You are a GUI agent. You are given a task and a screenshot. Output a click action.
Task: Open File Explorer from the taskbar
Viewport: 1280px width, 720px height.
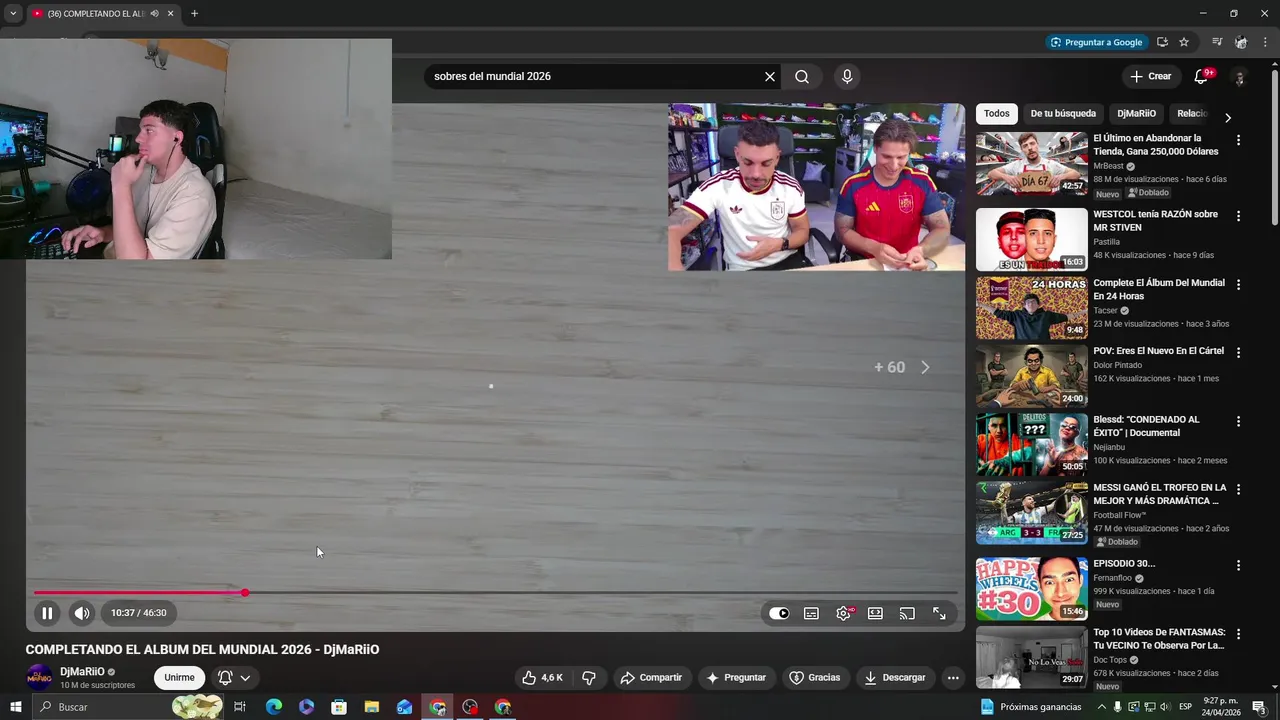click(371, 707)
